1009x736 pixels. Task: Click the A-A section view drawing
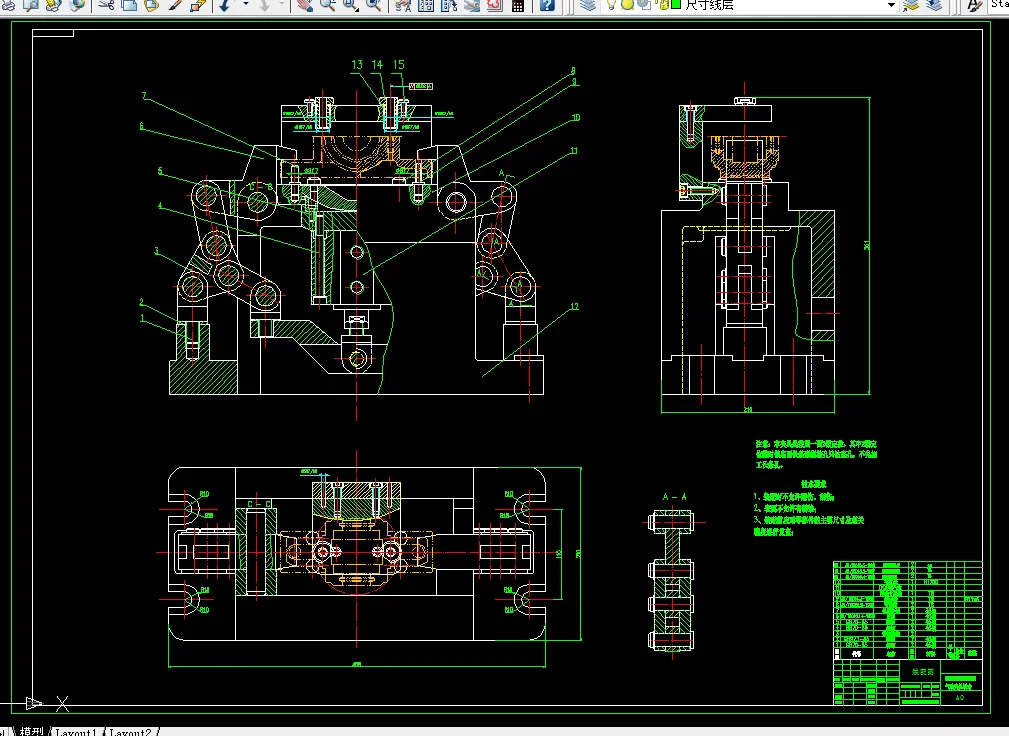click(x=671, y=580)
